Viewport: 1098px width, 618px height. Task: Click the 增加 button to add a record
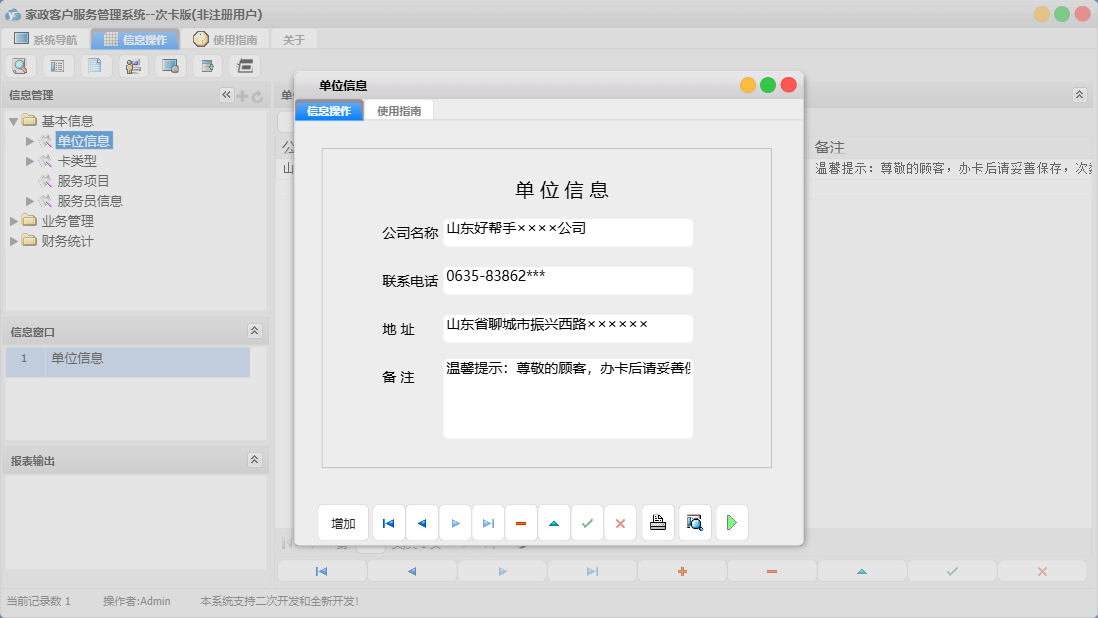343,522
